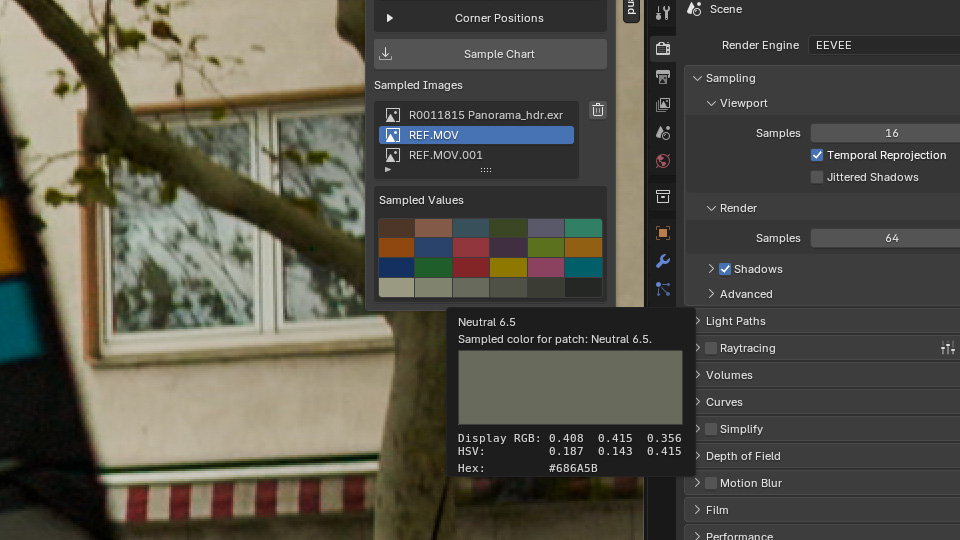Open the Tool properties tab
Viewport: 960px width, 540px height.
click(662, 12)
